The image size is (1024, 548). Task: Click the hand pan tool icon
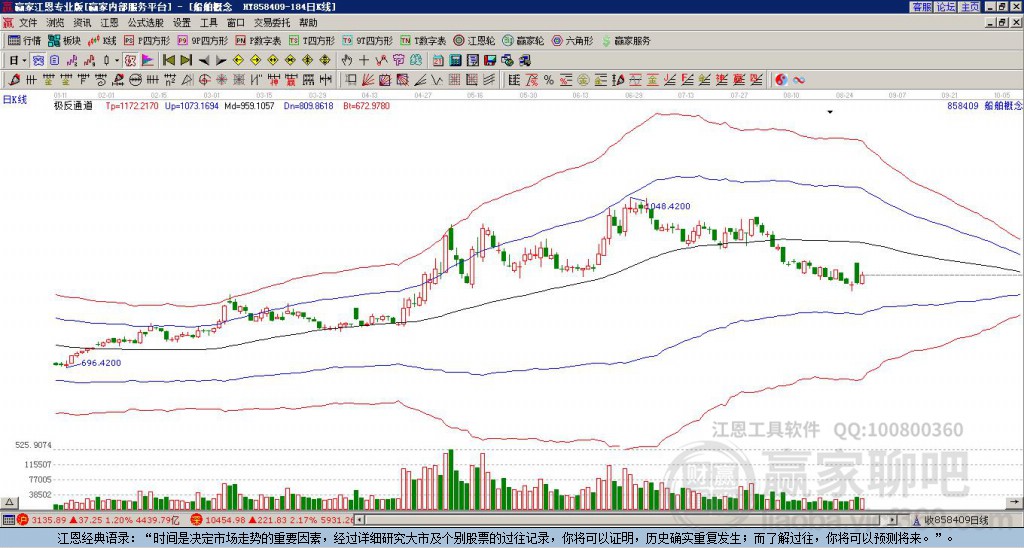coord(346,61)
